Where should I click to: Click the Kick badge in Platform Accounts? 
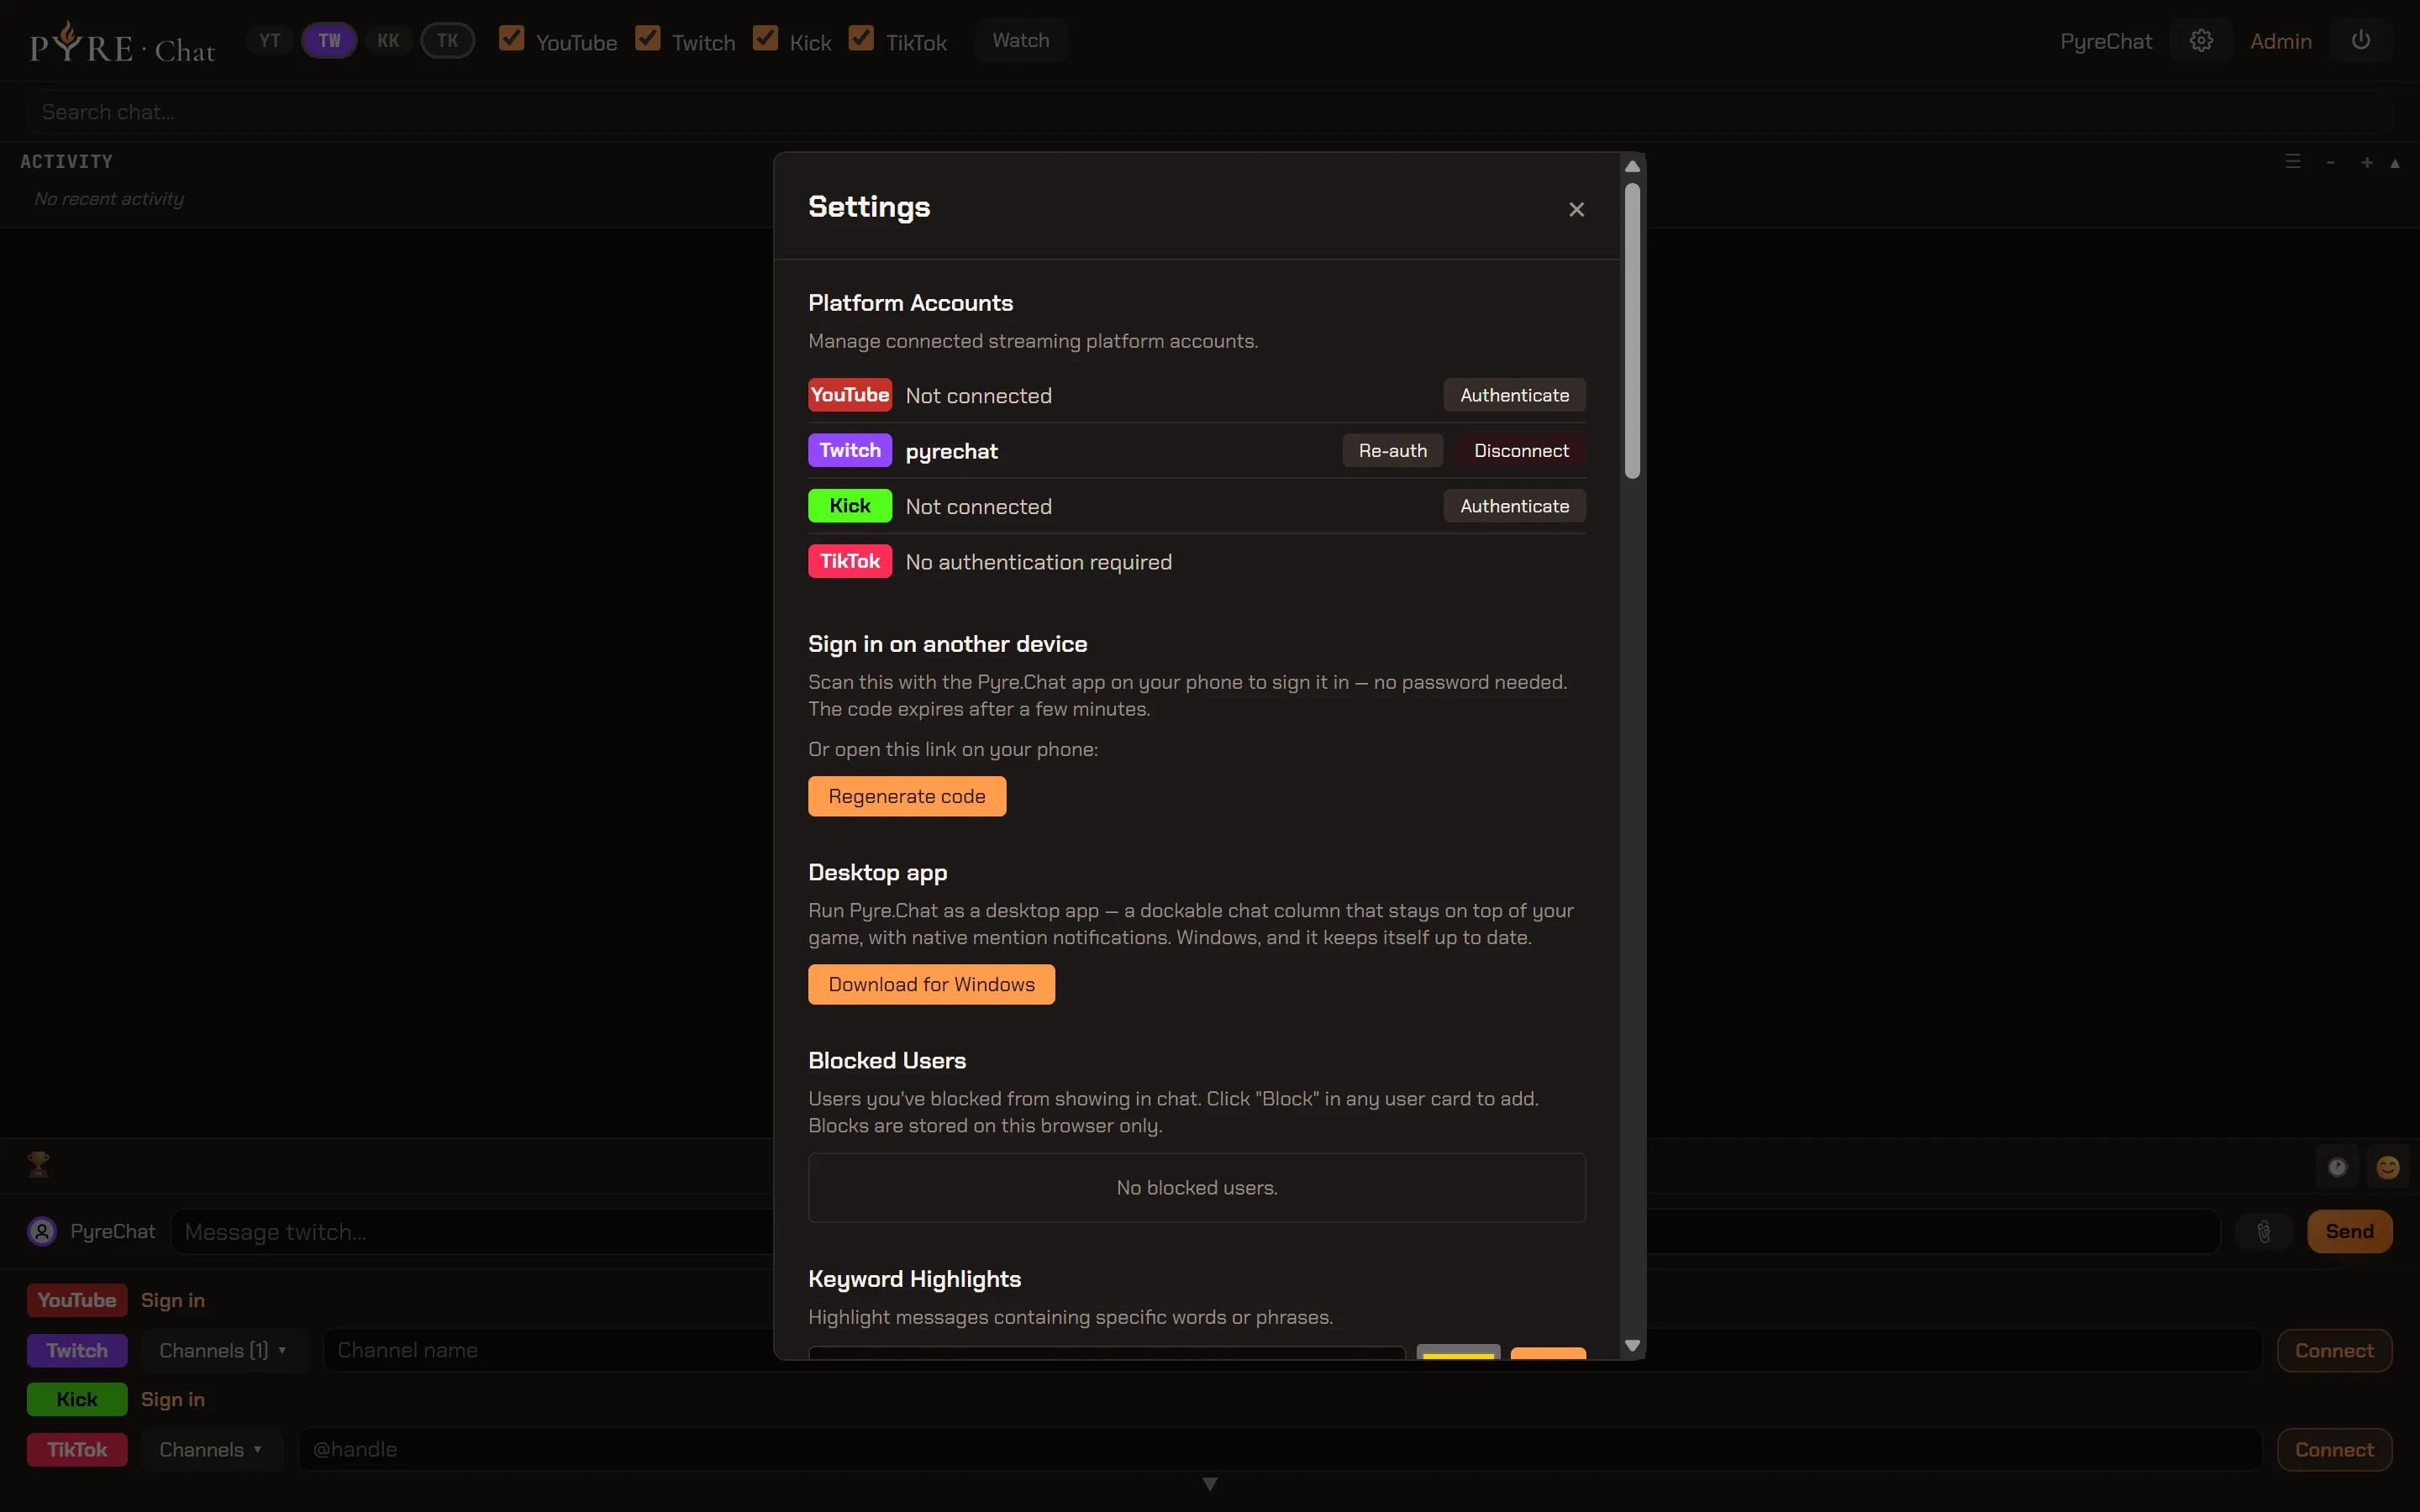tap(849, 506)
